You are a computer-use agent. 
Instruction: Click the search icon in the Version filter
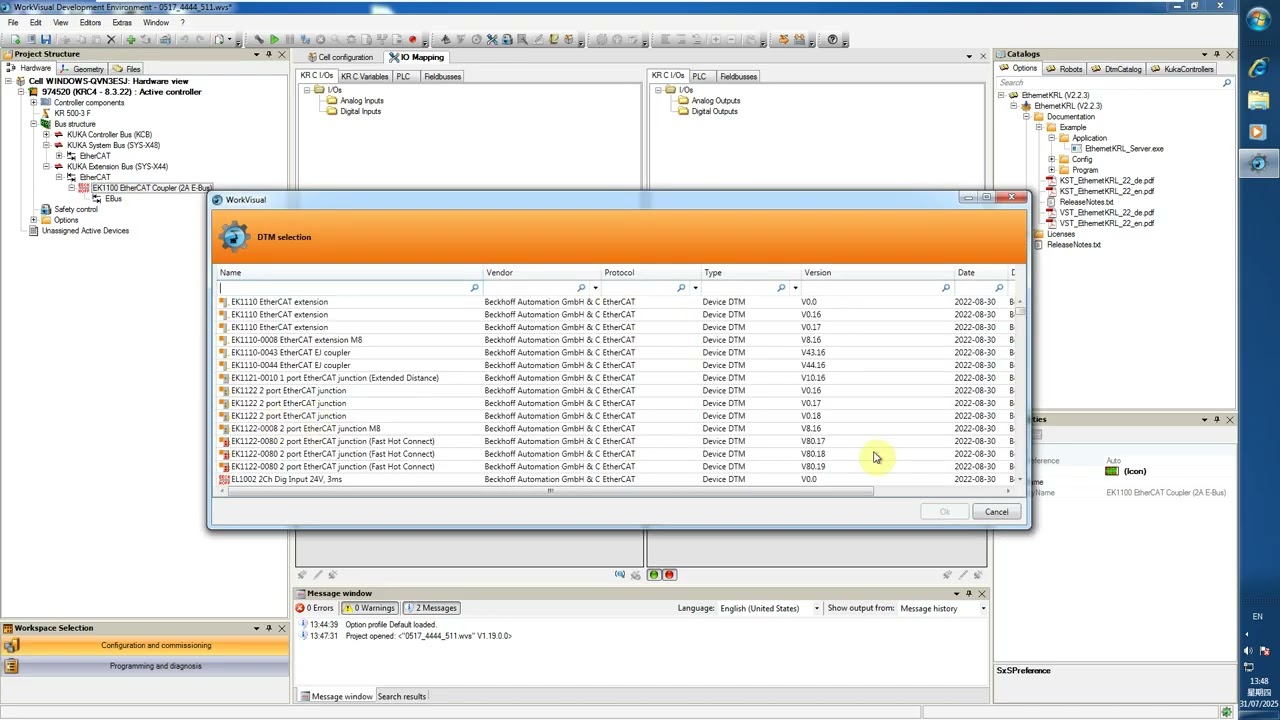tap(945, 288)
